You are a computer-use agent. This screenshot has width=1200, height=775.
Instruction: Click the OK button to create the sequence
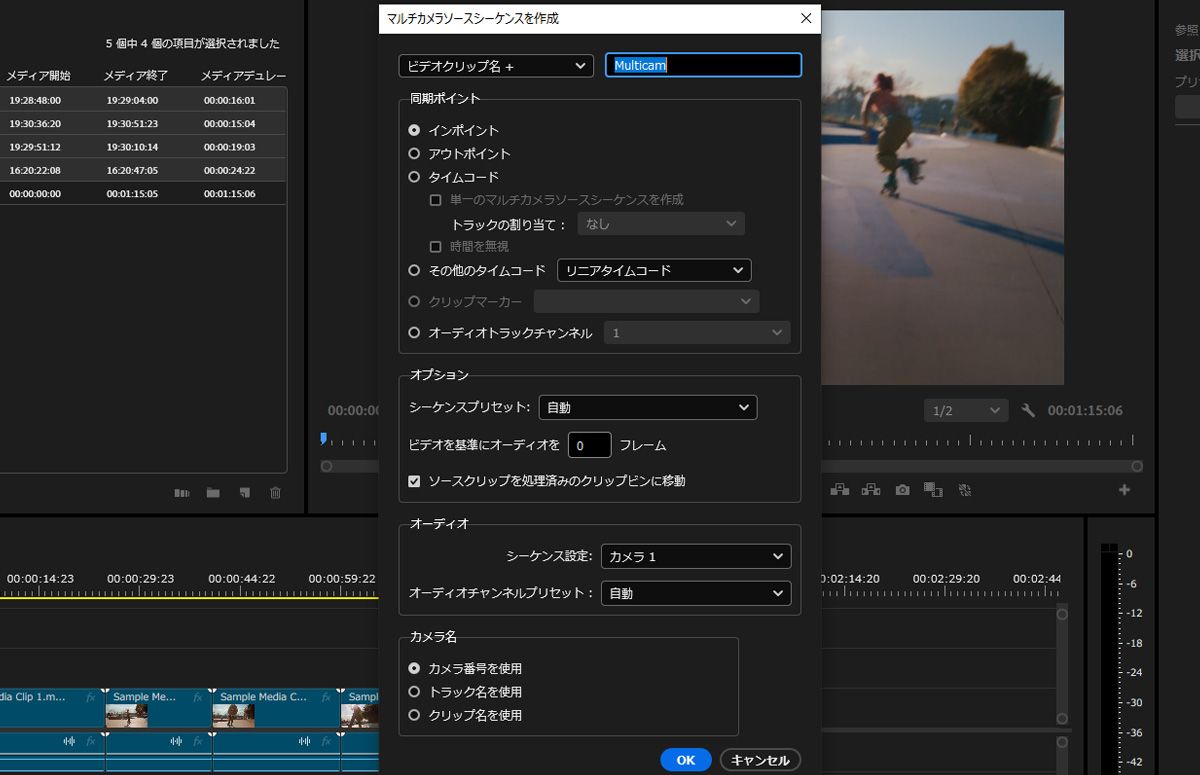(x=685, y=759)
